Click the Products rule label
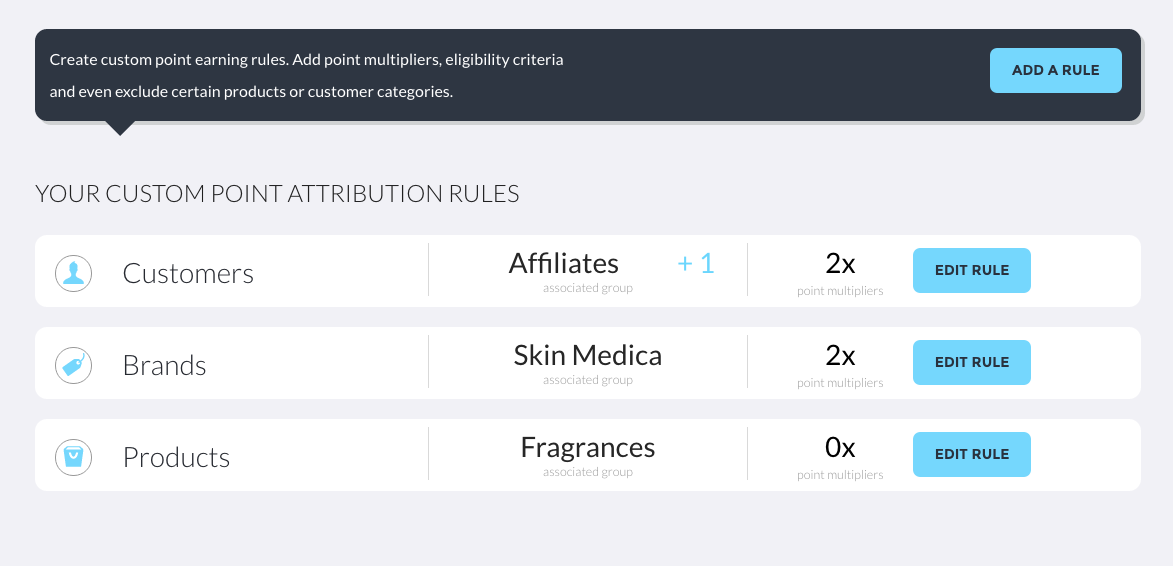Viewport: 1173px width, 566px height. point(177,457)
